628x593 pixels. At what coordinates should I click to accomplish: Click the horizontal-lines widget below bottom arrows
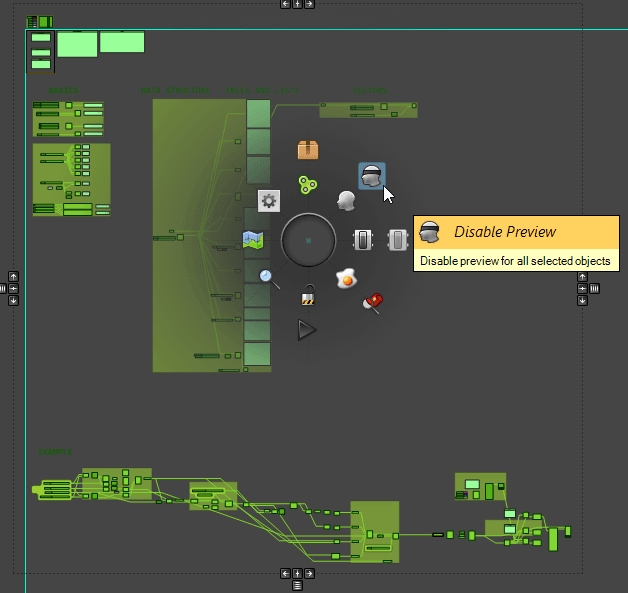[x=297, y=585]
